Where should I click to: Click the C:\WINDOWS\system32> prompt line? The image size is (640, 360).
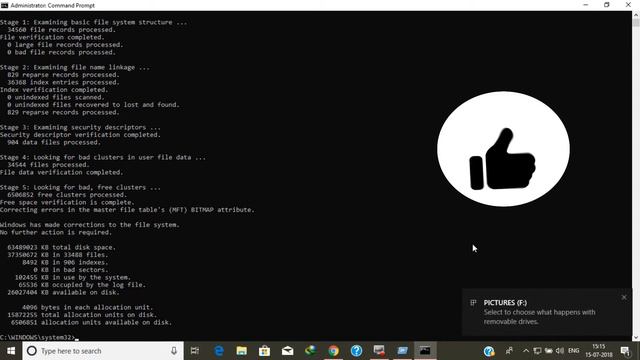(x=39, y=338)
